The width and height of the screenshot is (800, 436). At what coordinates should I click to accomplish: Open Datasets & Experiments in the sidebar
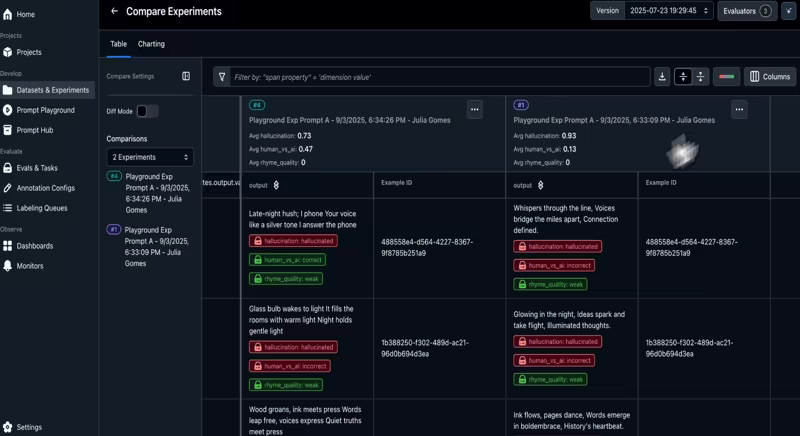pos(46,90)
